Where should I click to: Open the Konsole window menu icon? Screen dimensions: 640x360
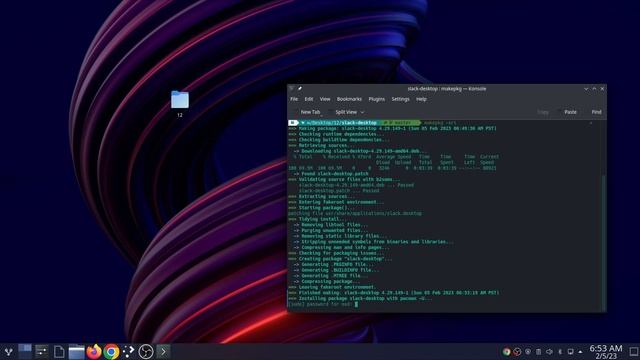pos(291,89)
